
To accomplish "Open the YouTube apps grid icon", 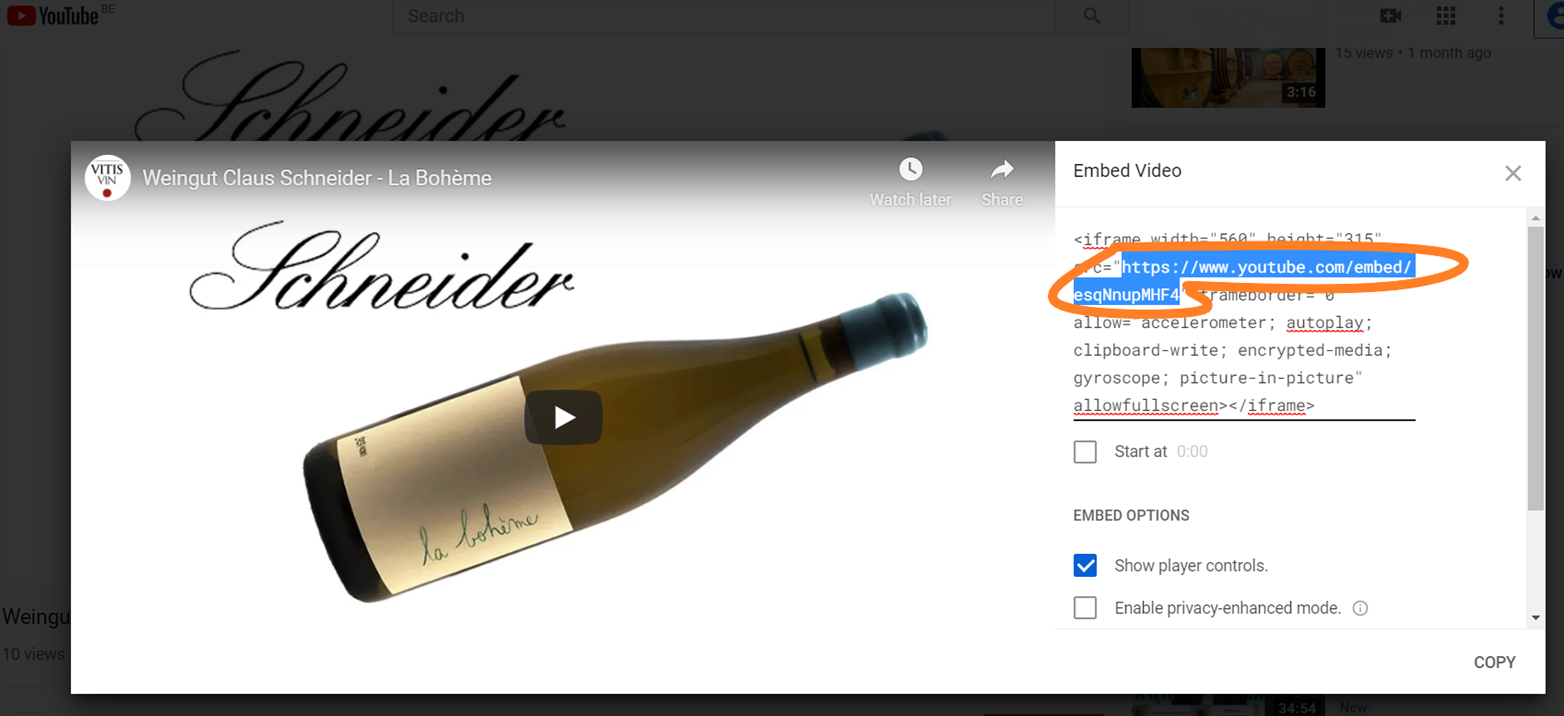I will 1445,16.
